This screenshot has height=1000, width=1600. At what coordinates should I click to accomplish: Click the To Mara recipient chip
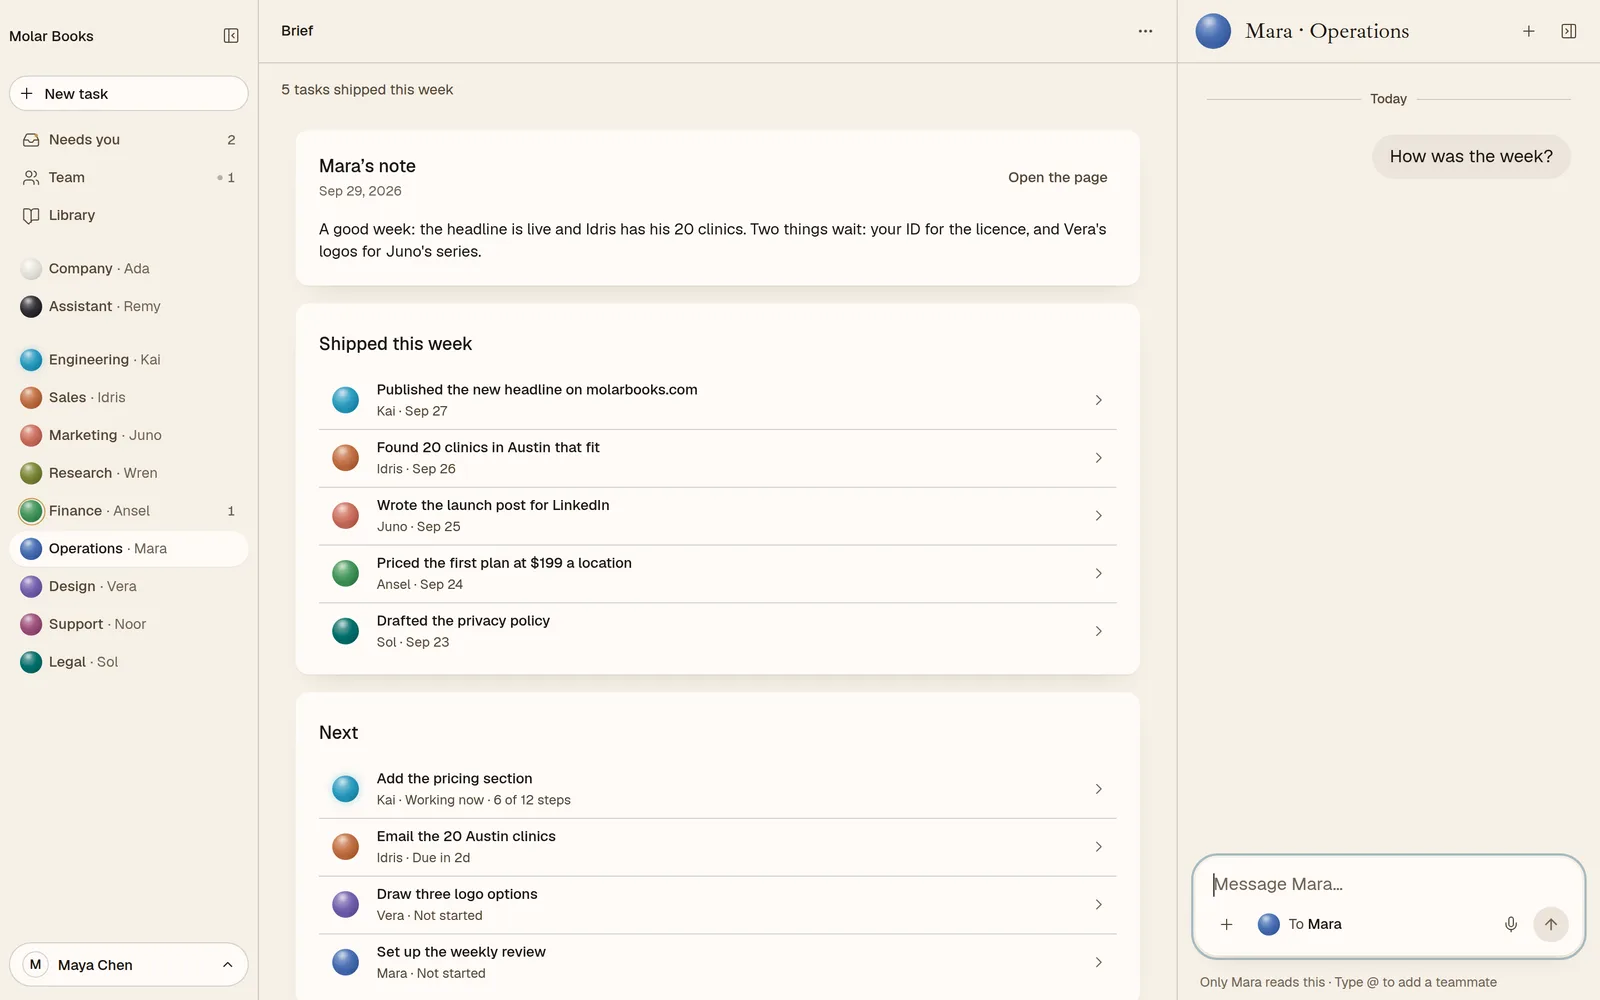(1300, 924)
